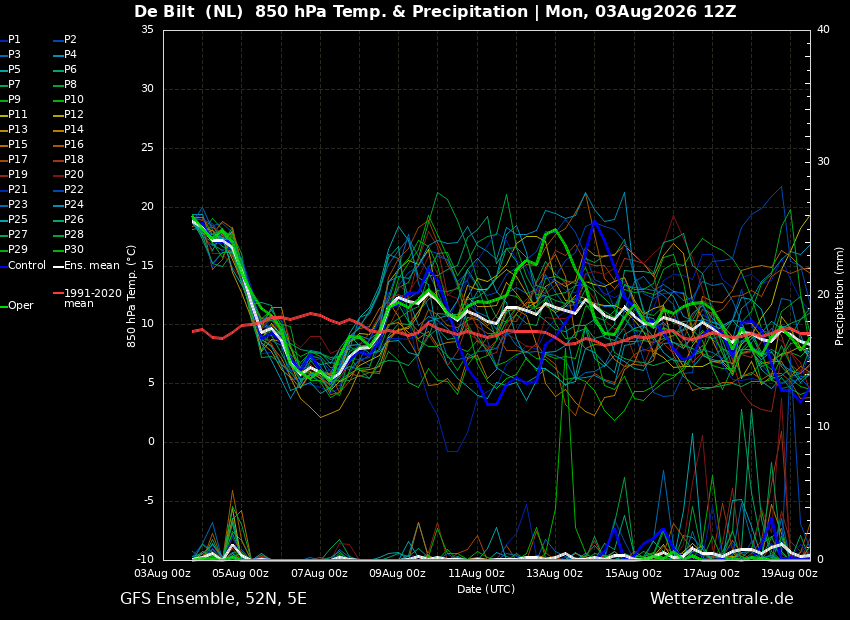Screen dimensions: 850x620
Task: Click the GFS Ensemble, 52N, 5E caption
Action: (214, 599)
